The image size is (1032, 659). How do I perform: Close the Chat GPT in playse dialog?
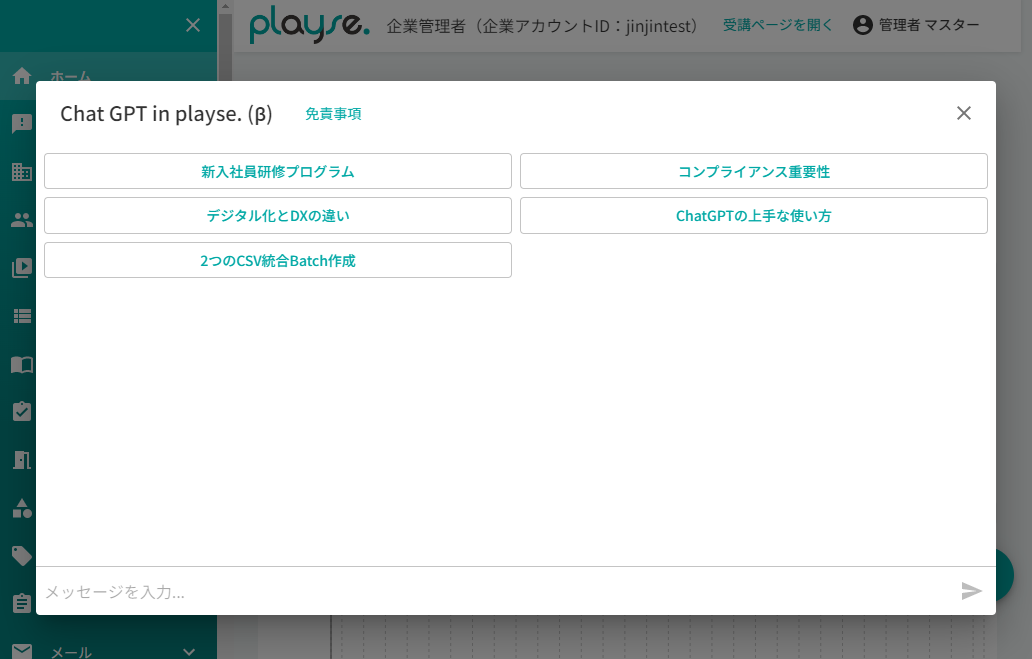[x=964, y=113]
